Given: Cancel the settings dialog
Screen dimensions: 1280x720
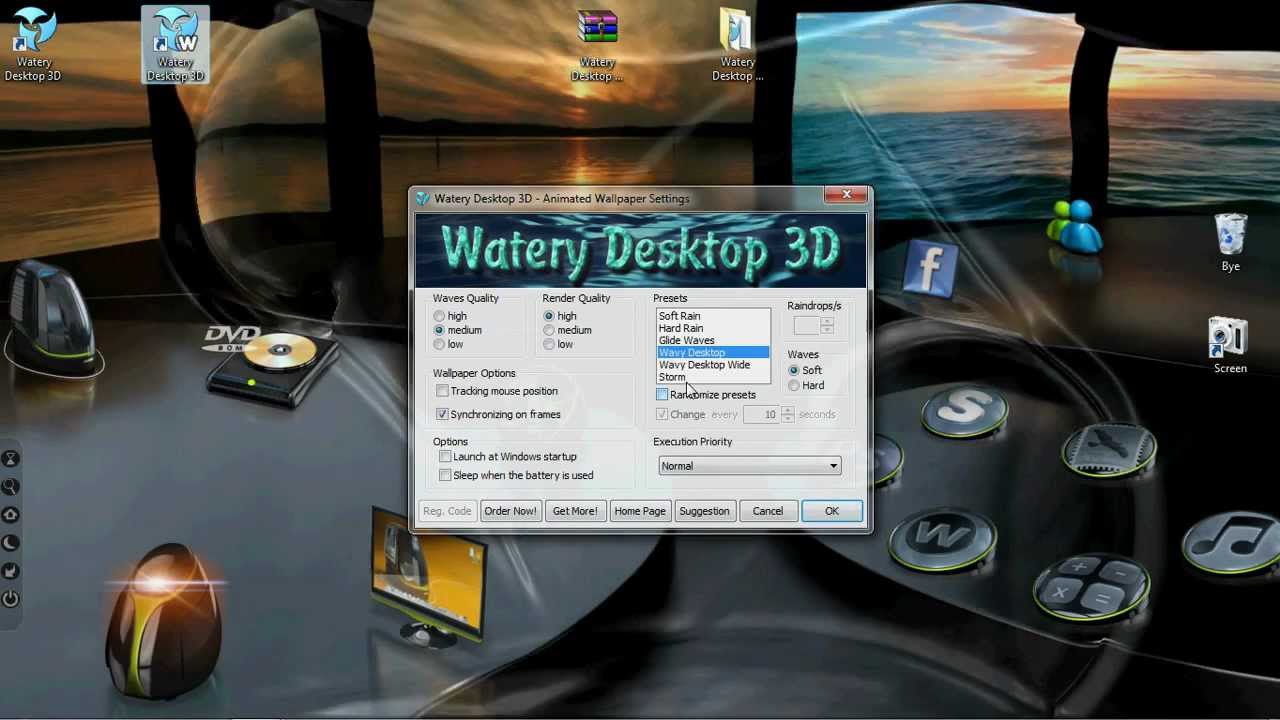Looking at the screenshot, I should (x=768, y=511).
